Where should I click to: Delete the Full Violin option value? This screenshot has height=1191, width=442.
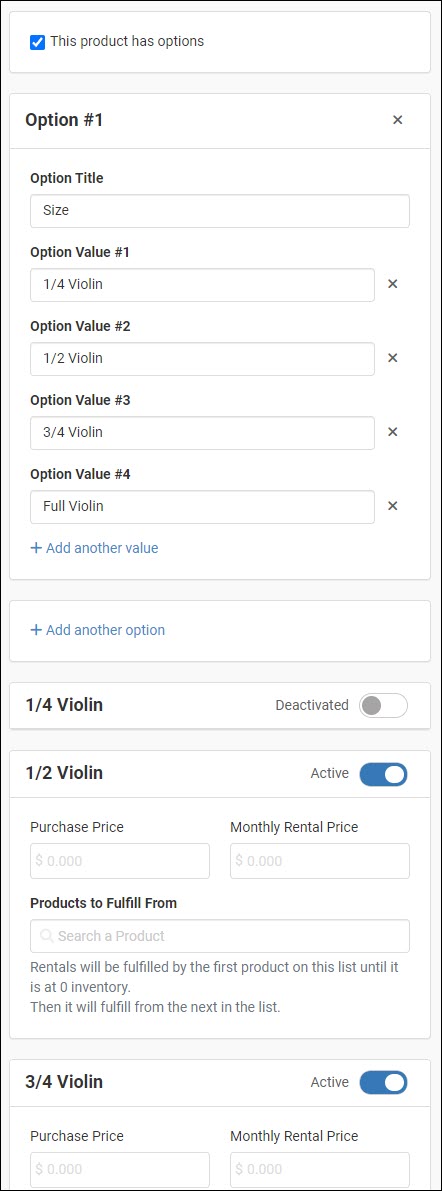point(393,506)
